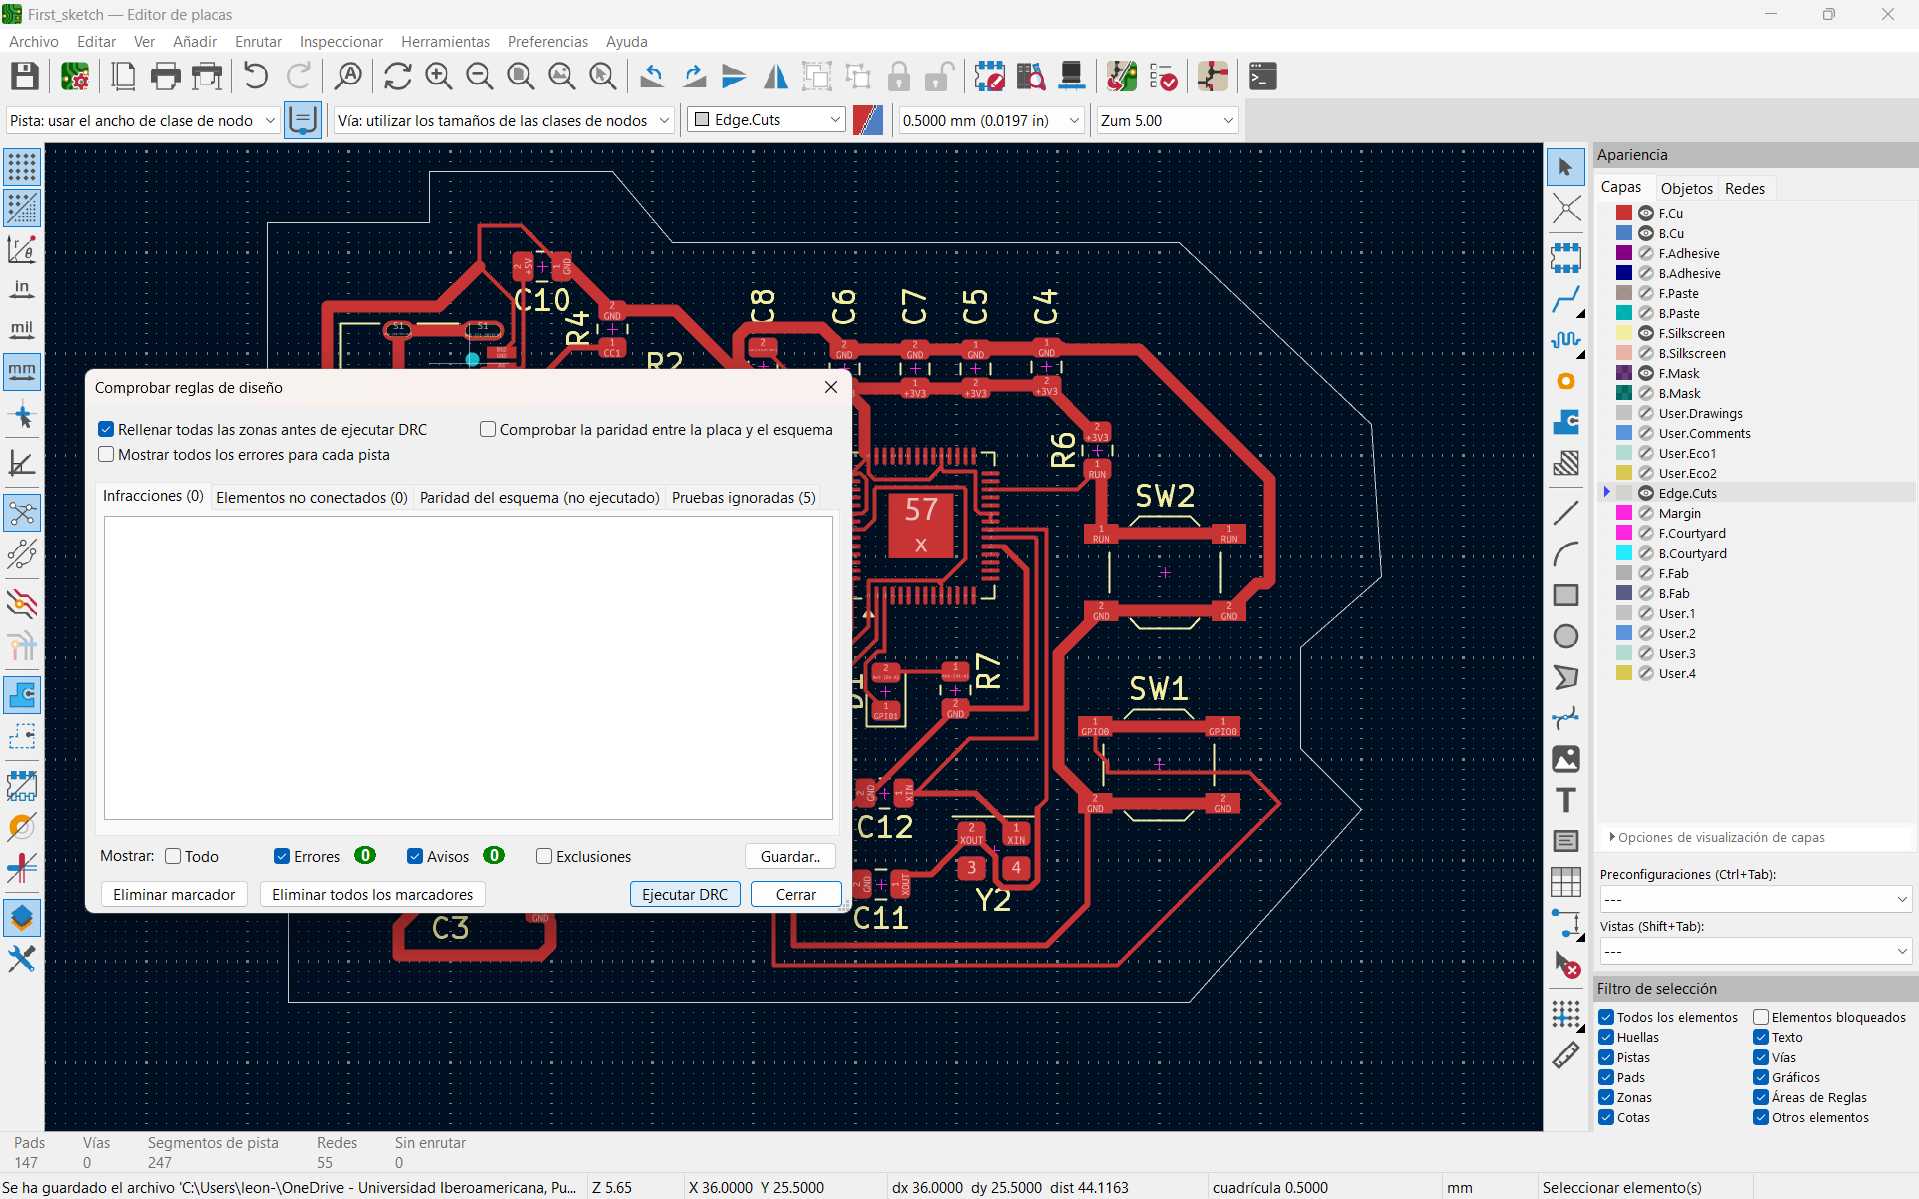
Task: Click the Zoom to Fit icon
Action: click(520, 76)
